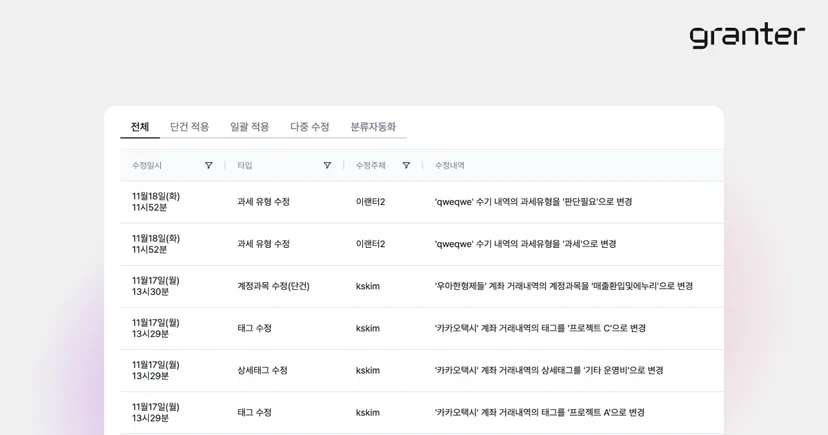Viewport: 828px width, 435px height.
Task: Switch to the 분류자동화 tab
Action: 373,127
